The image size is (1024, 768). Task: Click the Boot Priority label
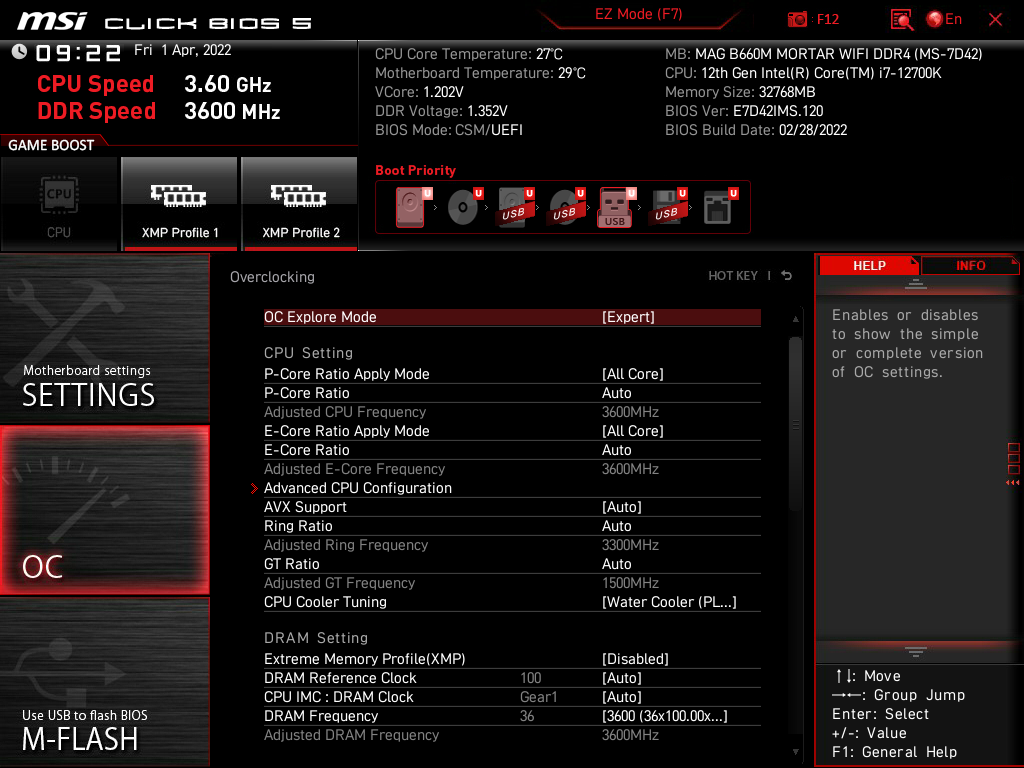tap(415, 170)
